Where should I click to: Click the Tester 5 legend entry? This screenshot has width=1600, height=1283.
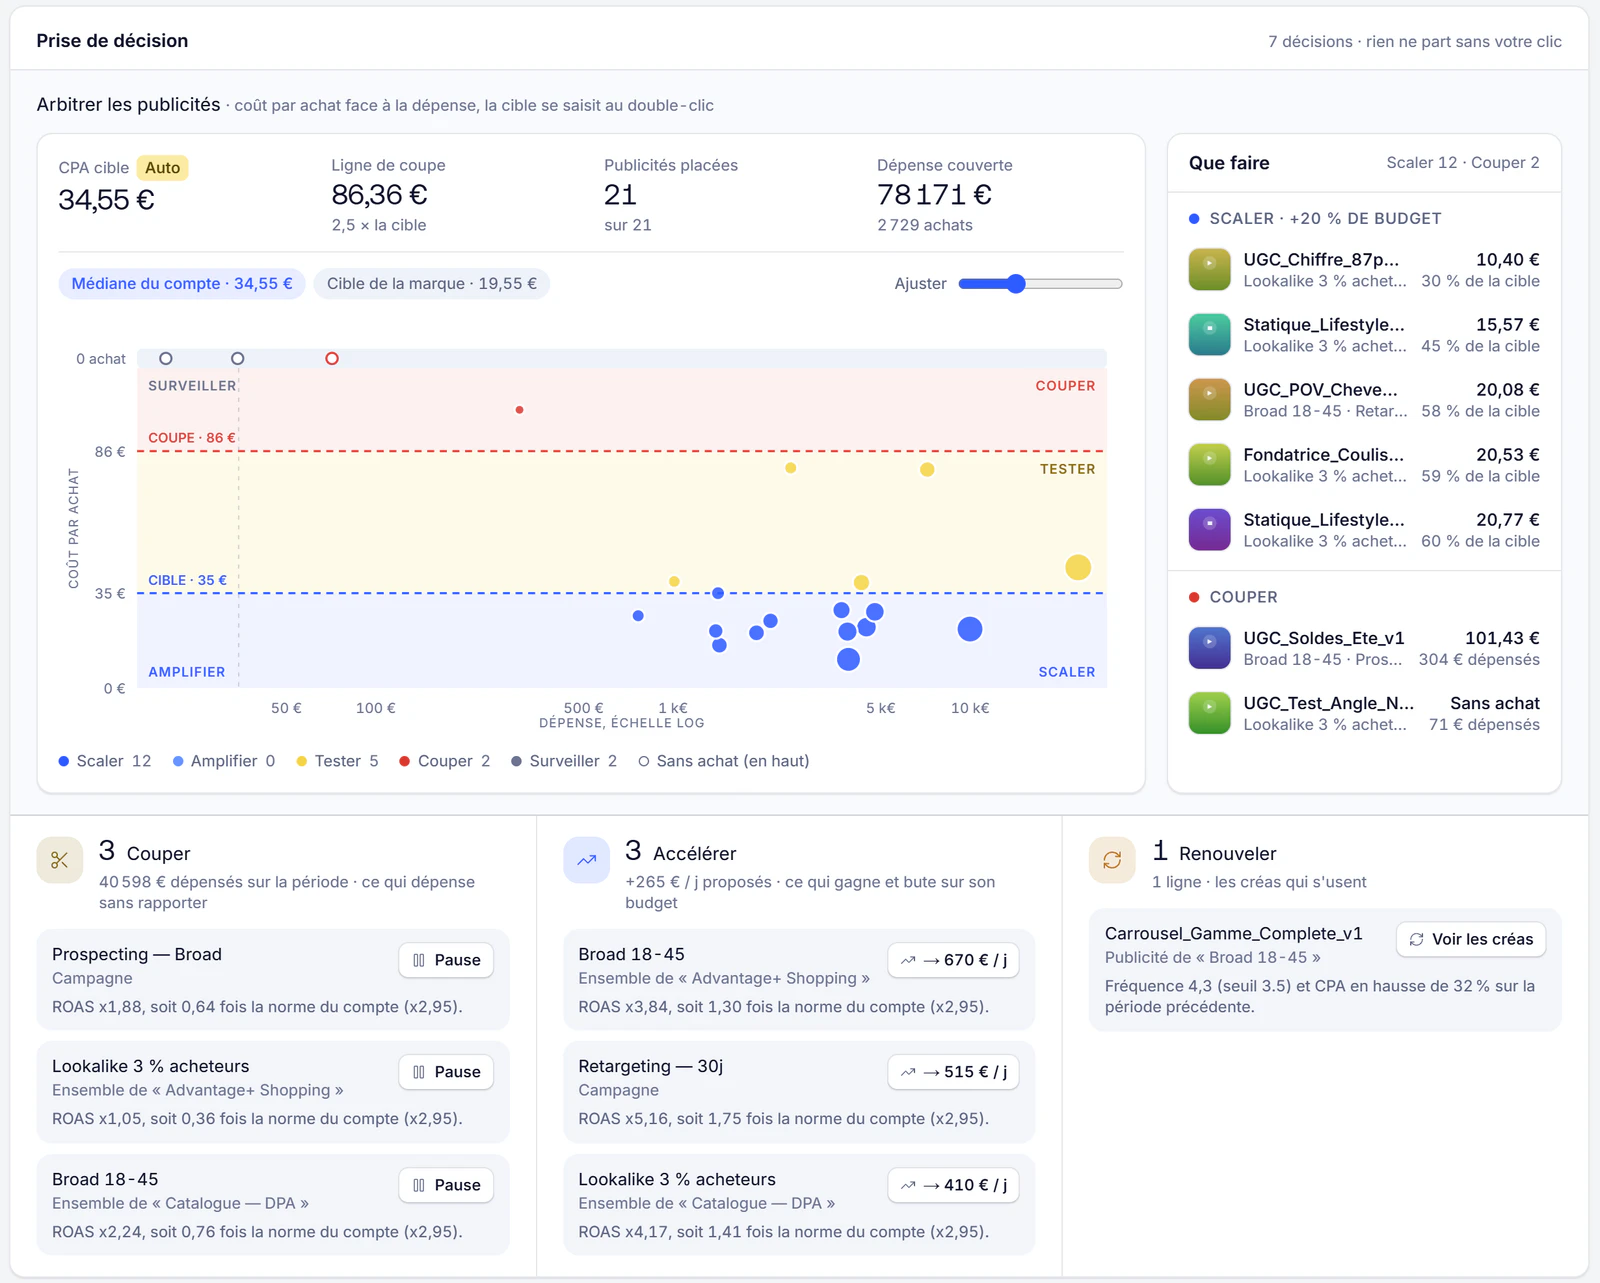click(337, 761)
